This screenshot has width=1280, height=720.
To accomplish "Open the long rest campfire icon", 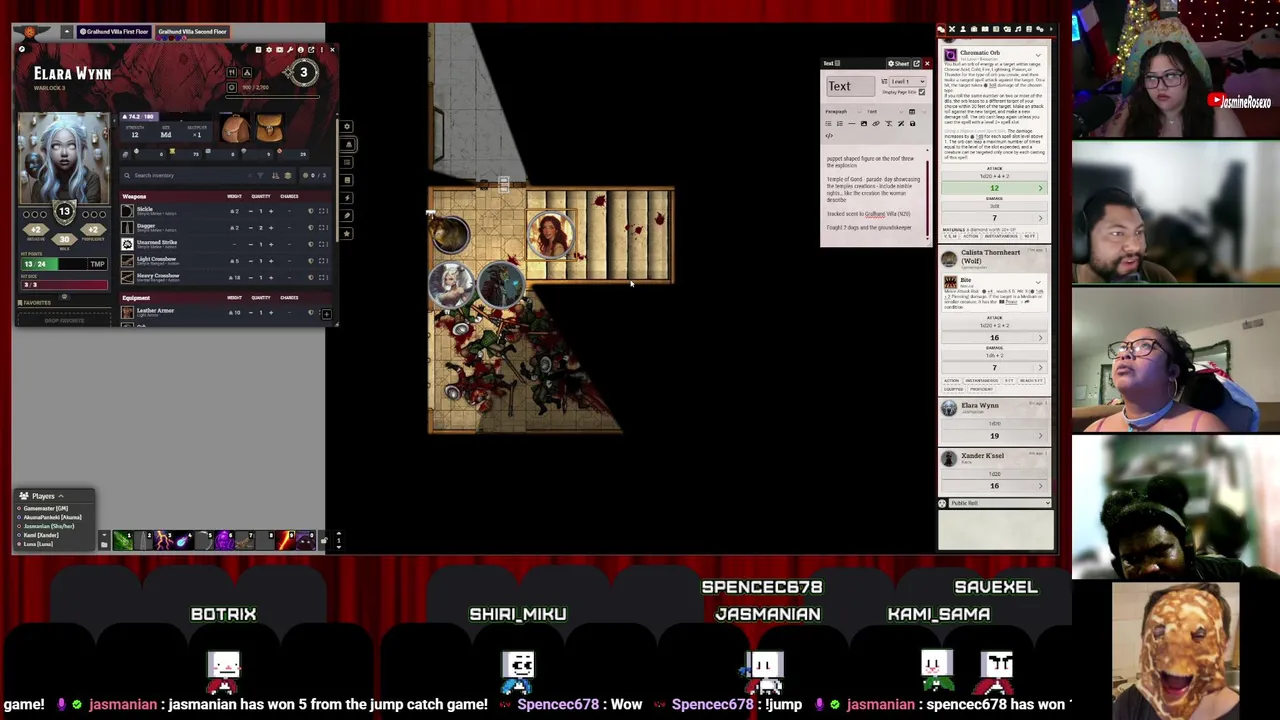I will 247,72.
